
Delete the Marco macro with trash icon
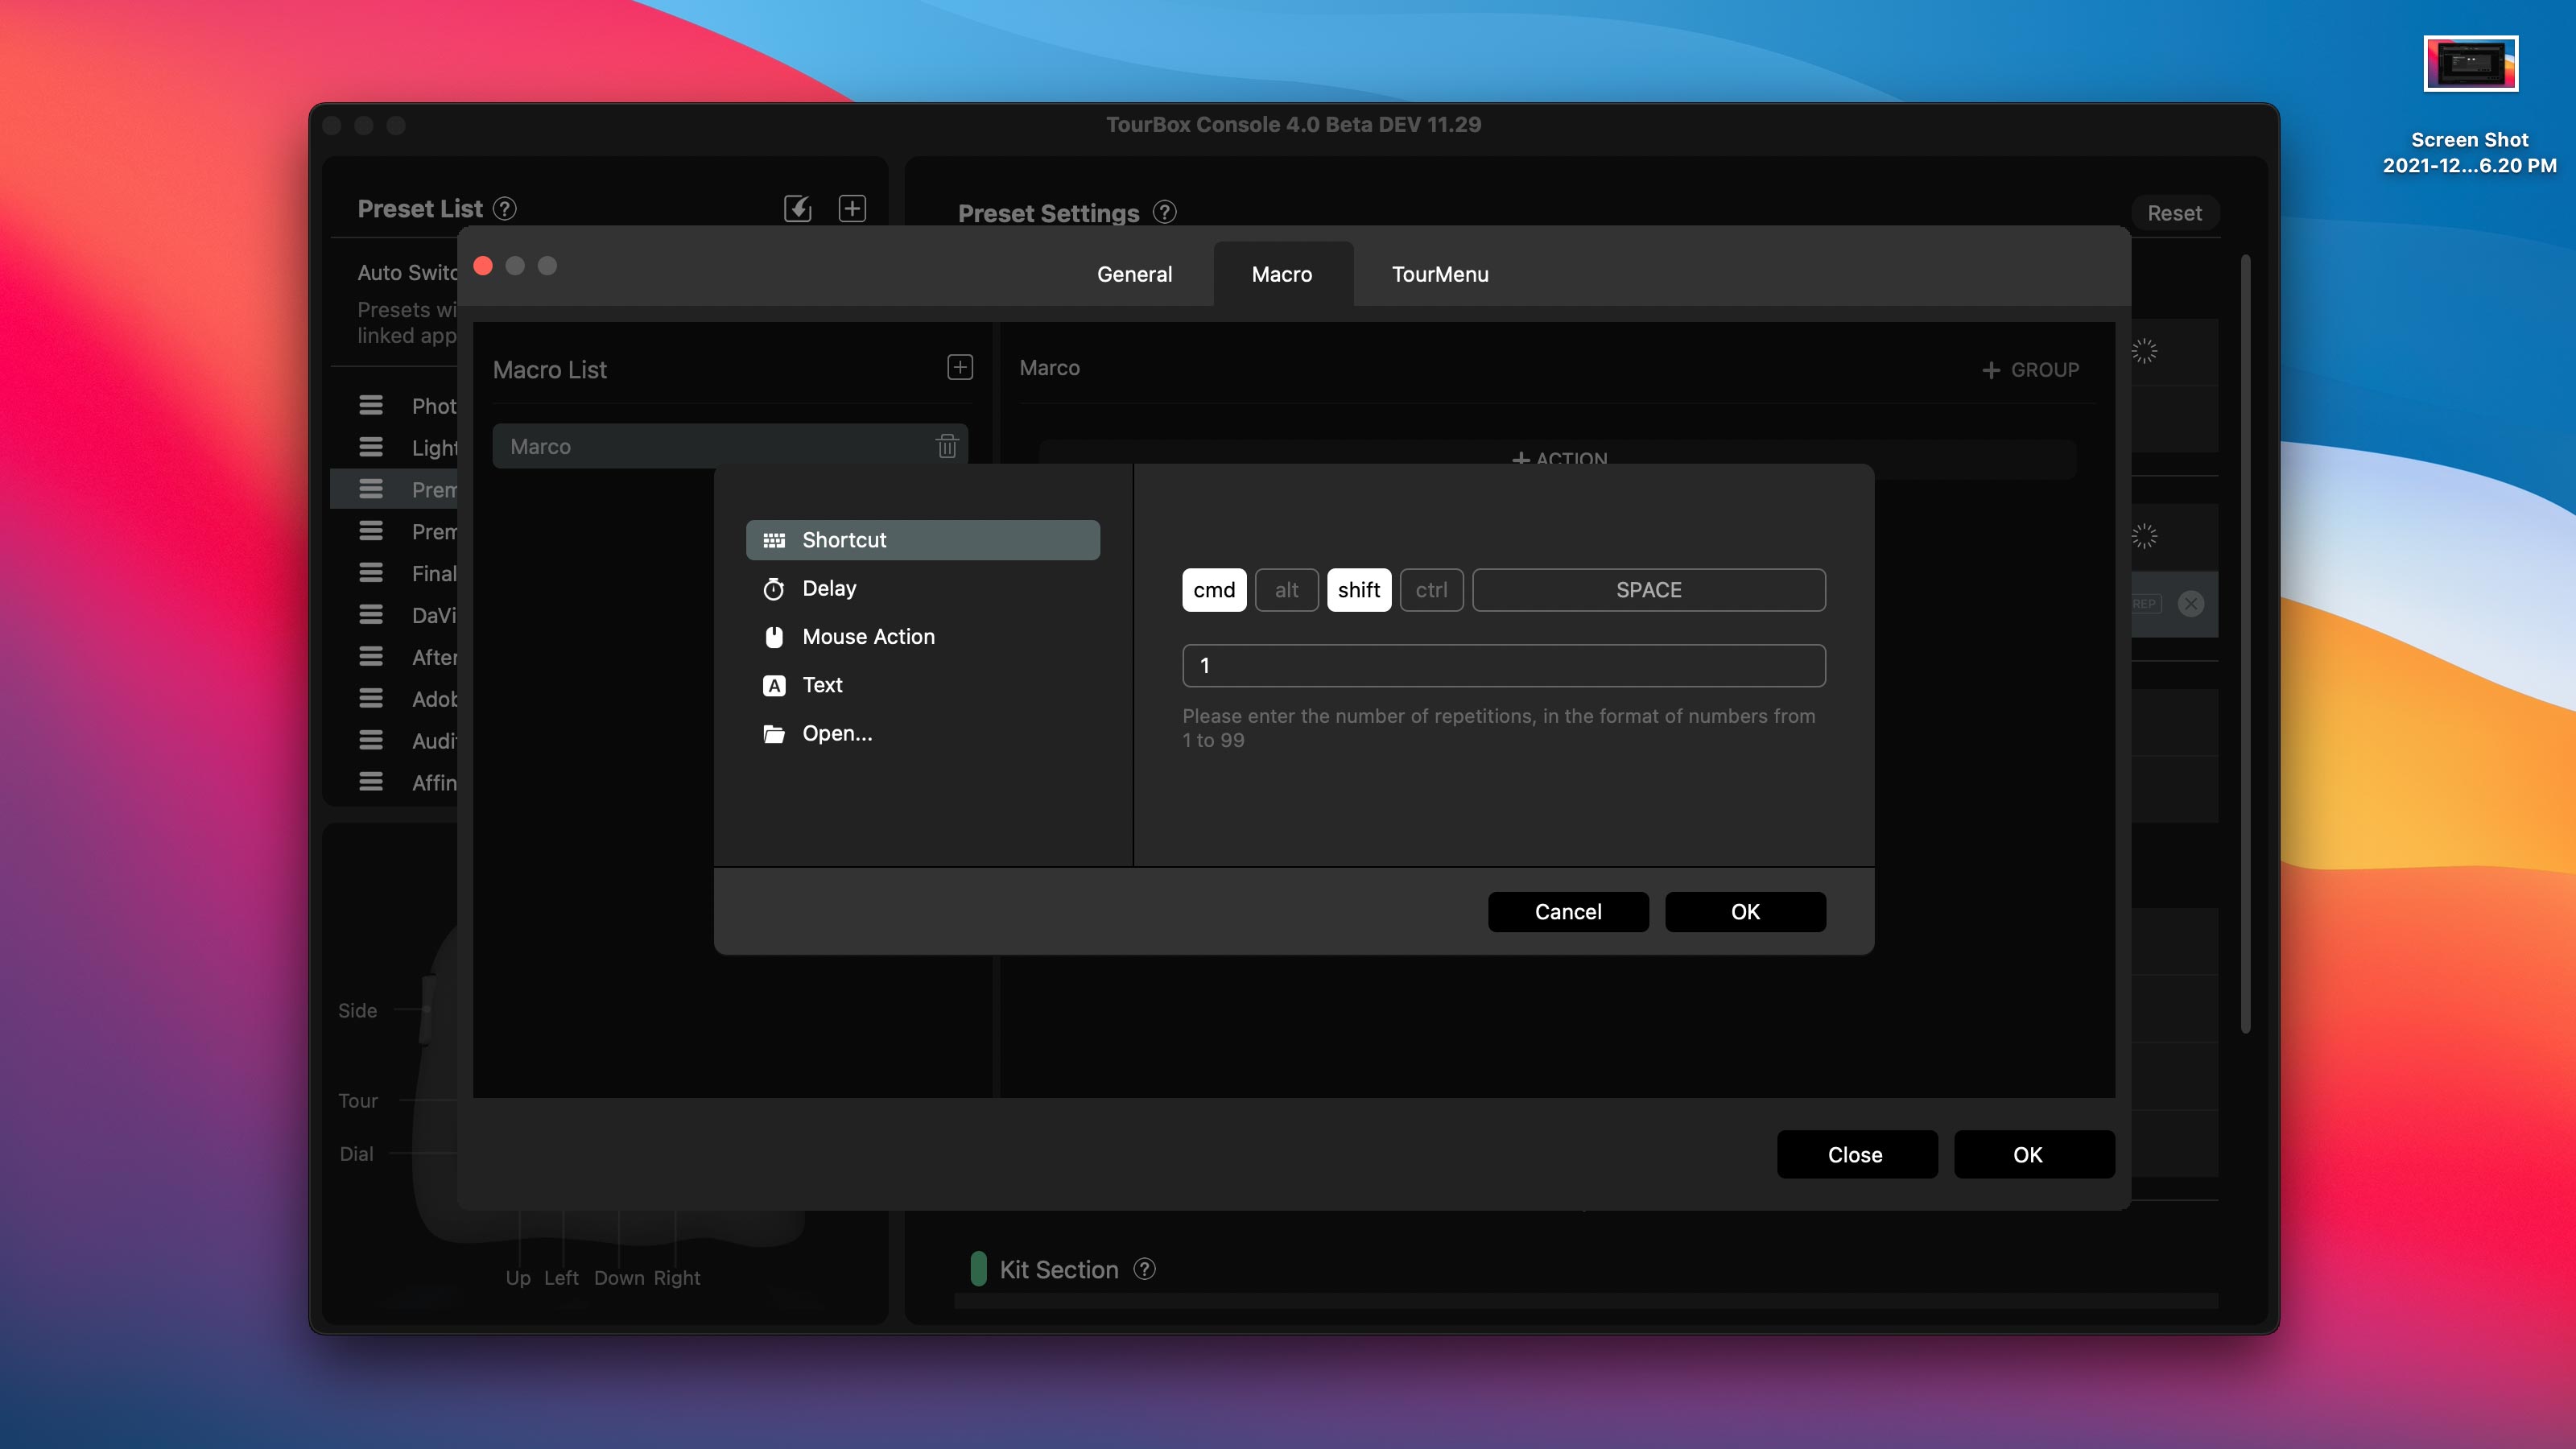point(947,446)
